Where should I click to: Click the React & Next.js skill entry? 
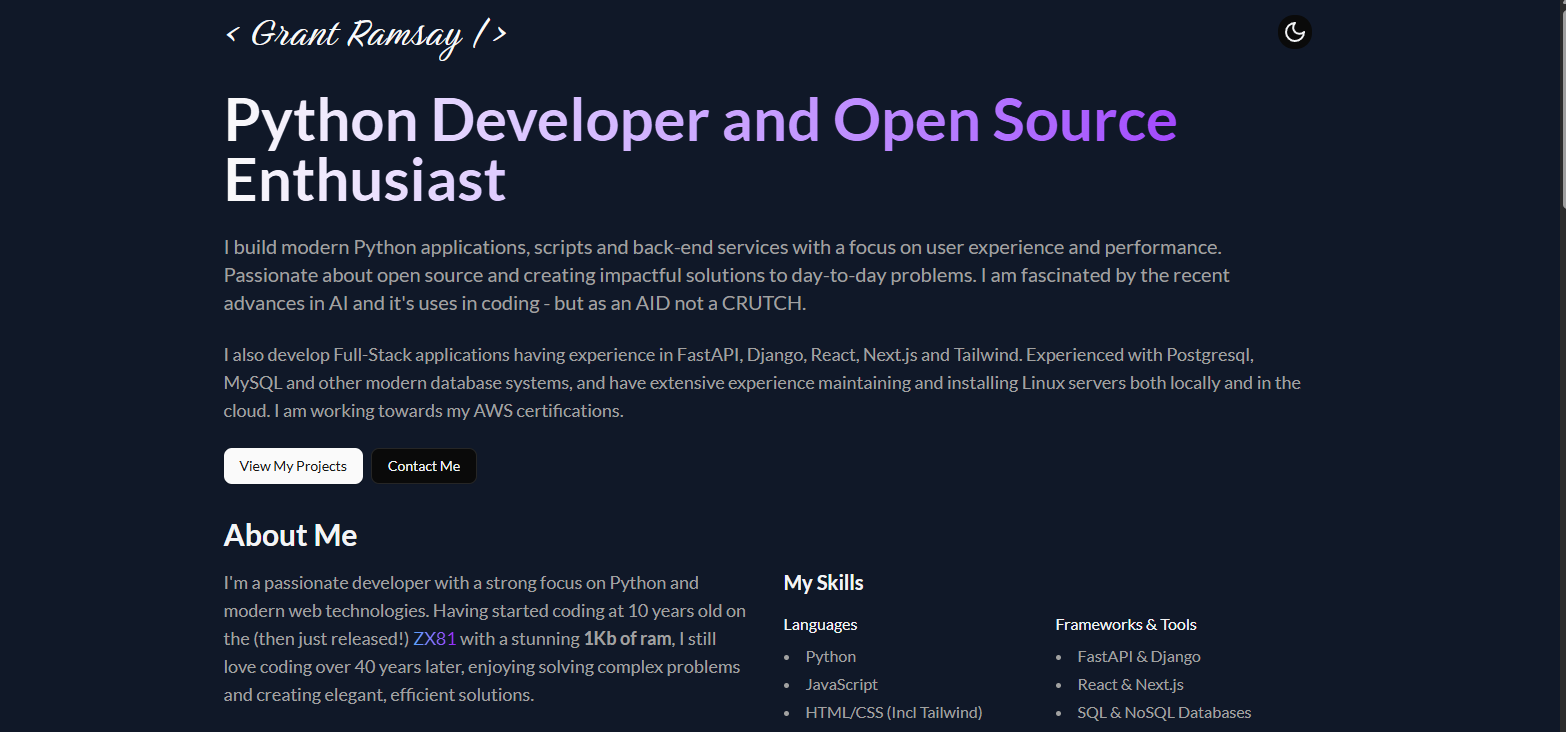click(x=1130, y=684)
